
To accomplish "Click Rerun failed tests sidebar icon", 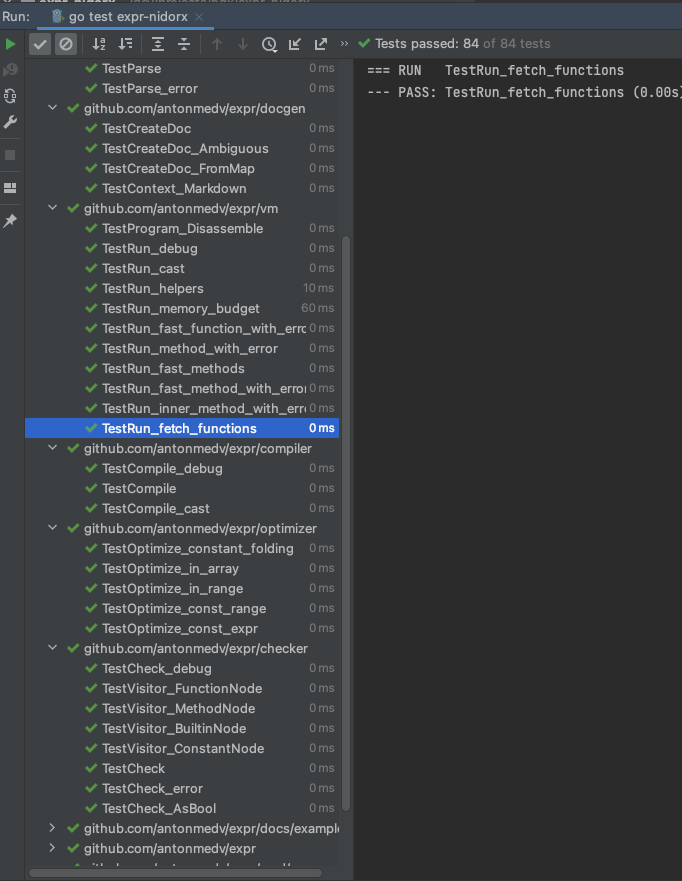I will [10, 70].
